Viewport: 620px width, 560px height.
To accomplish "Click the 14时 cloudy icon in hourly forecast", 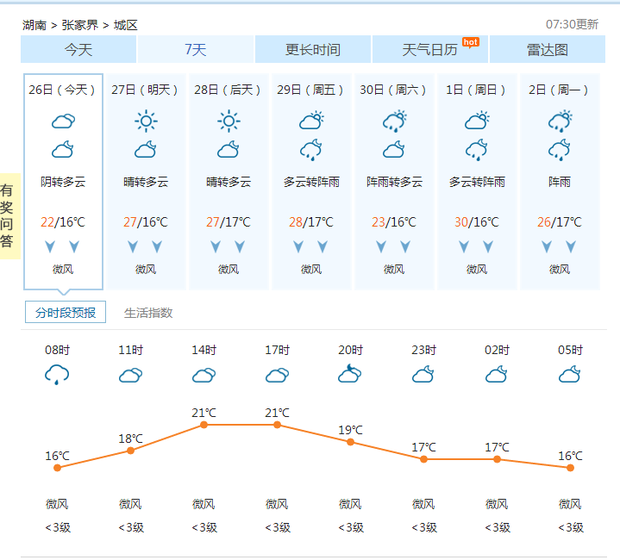I will click(204, 375).
